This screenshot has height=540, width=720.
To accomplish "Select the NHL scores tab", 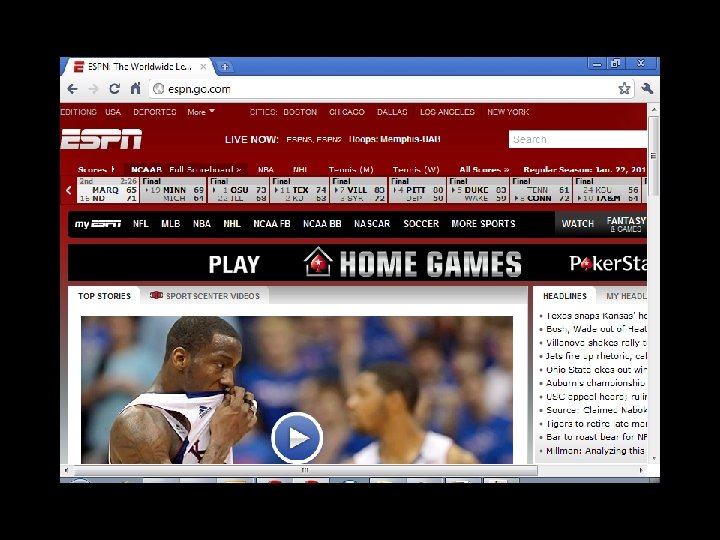I will point(300,169).
